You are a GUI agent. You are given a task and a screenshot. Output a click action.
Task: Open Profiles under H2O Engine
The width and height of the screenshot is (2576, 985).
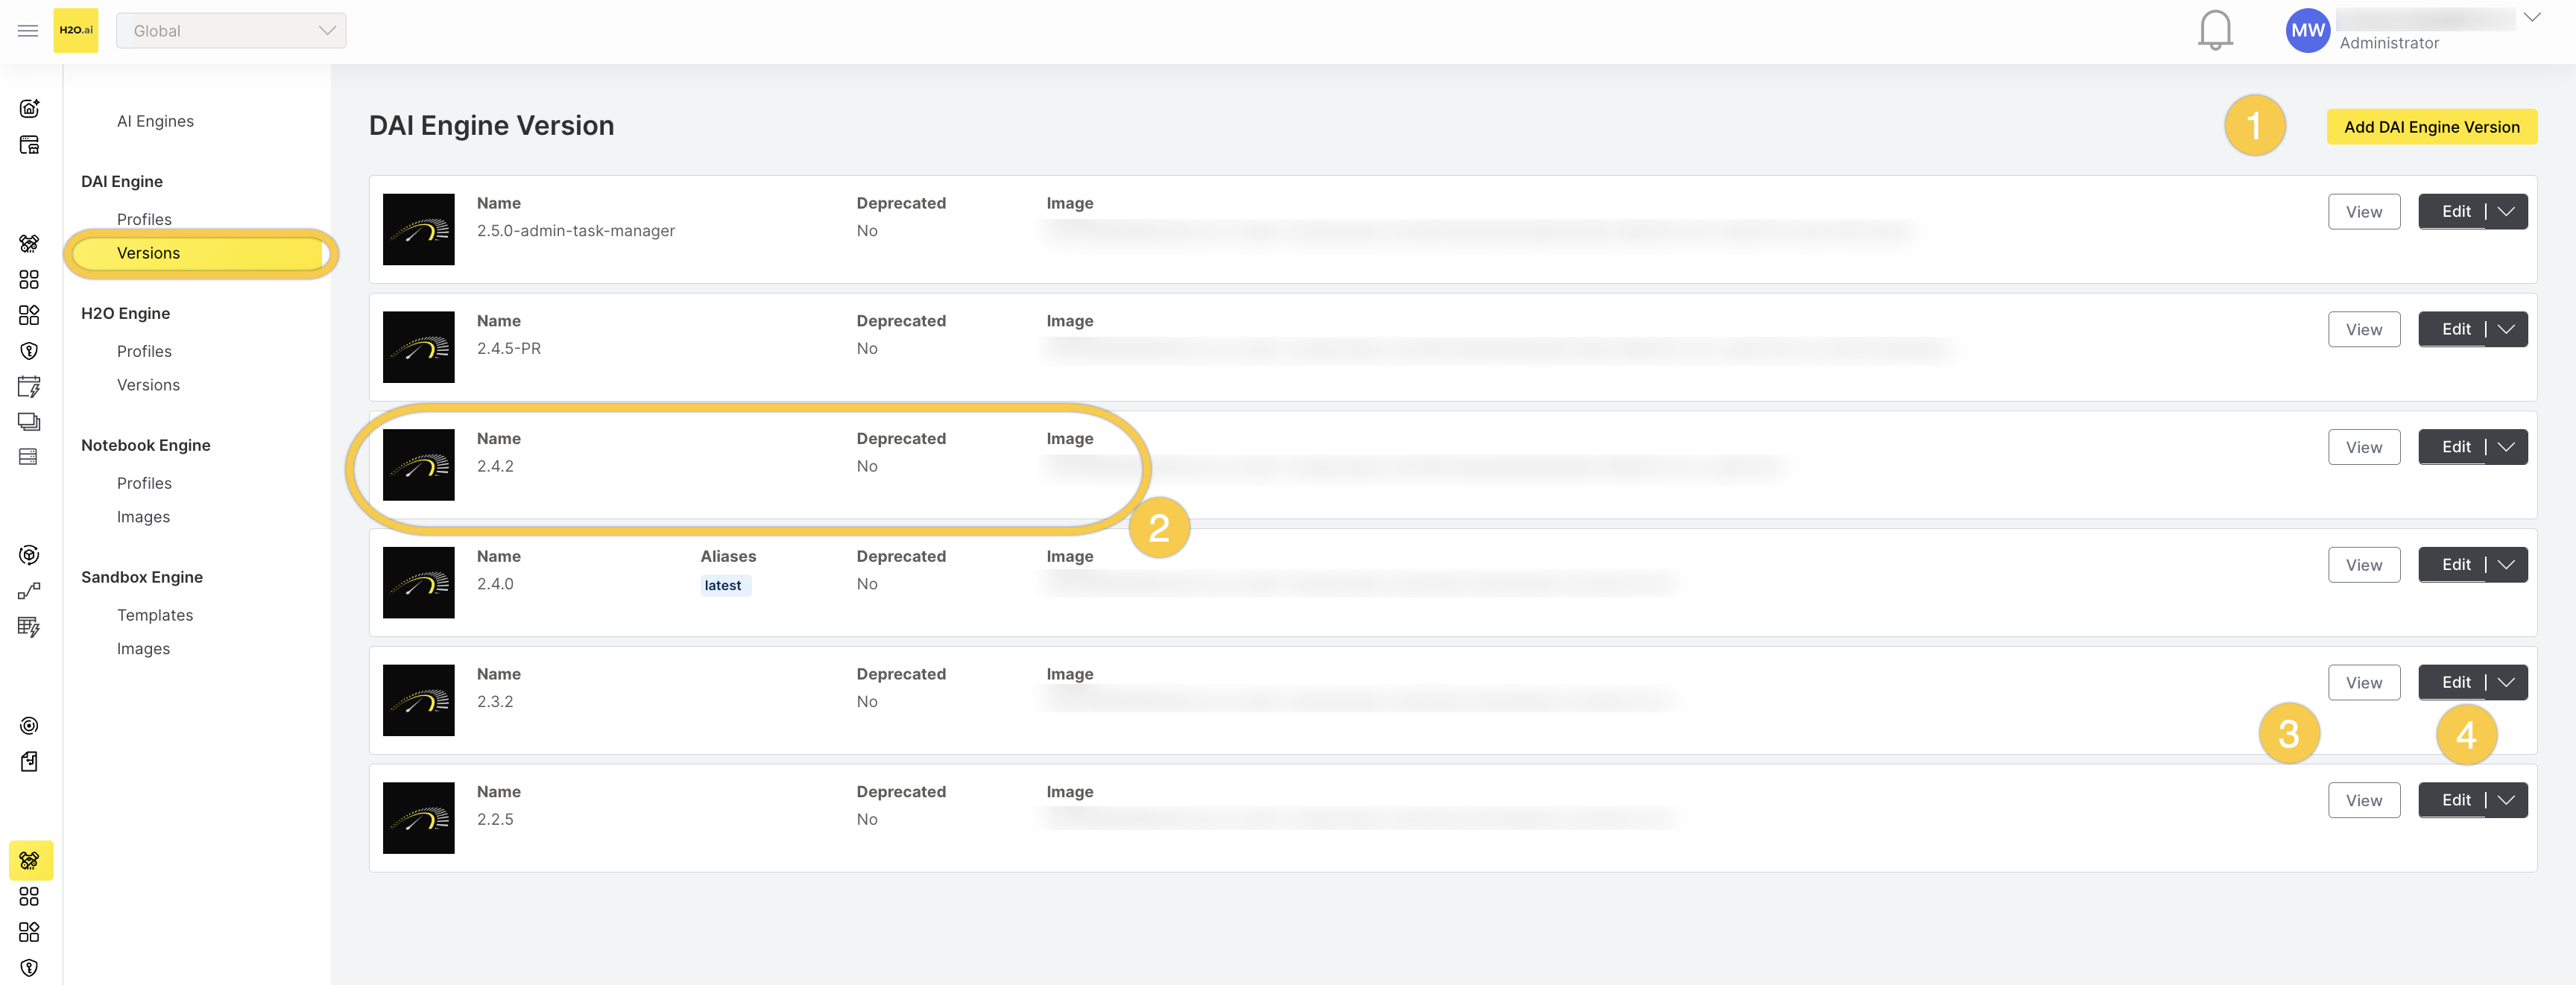click(144, 351)
